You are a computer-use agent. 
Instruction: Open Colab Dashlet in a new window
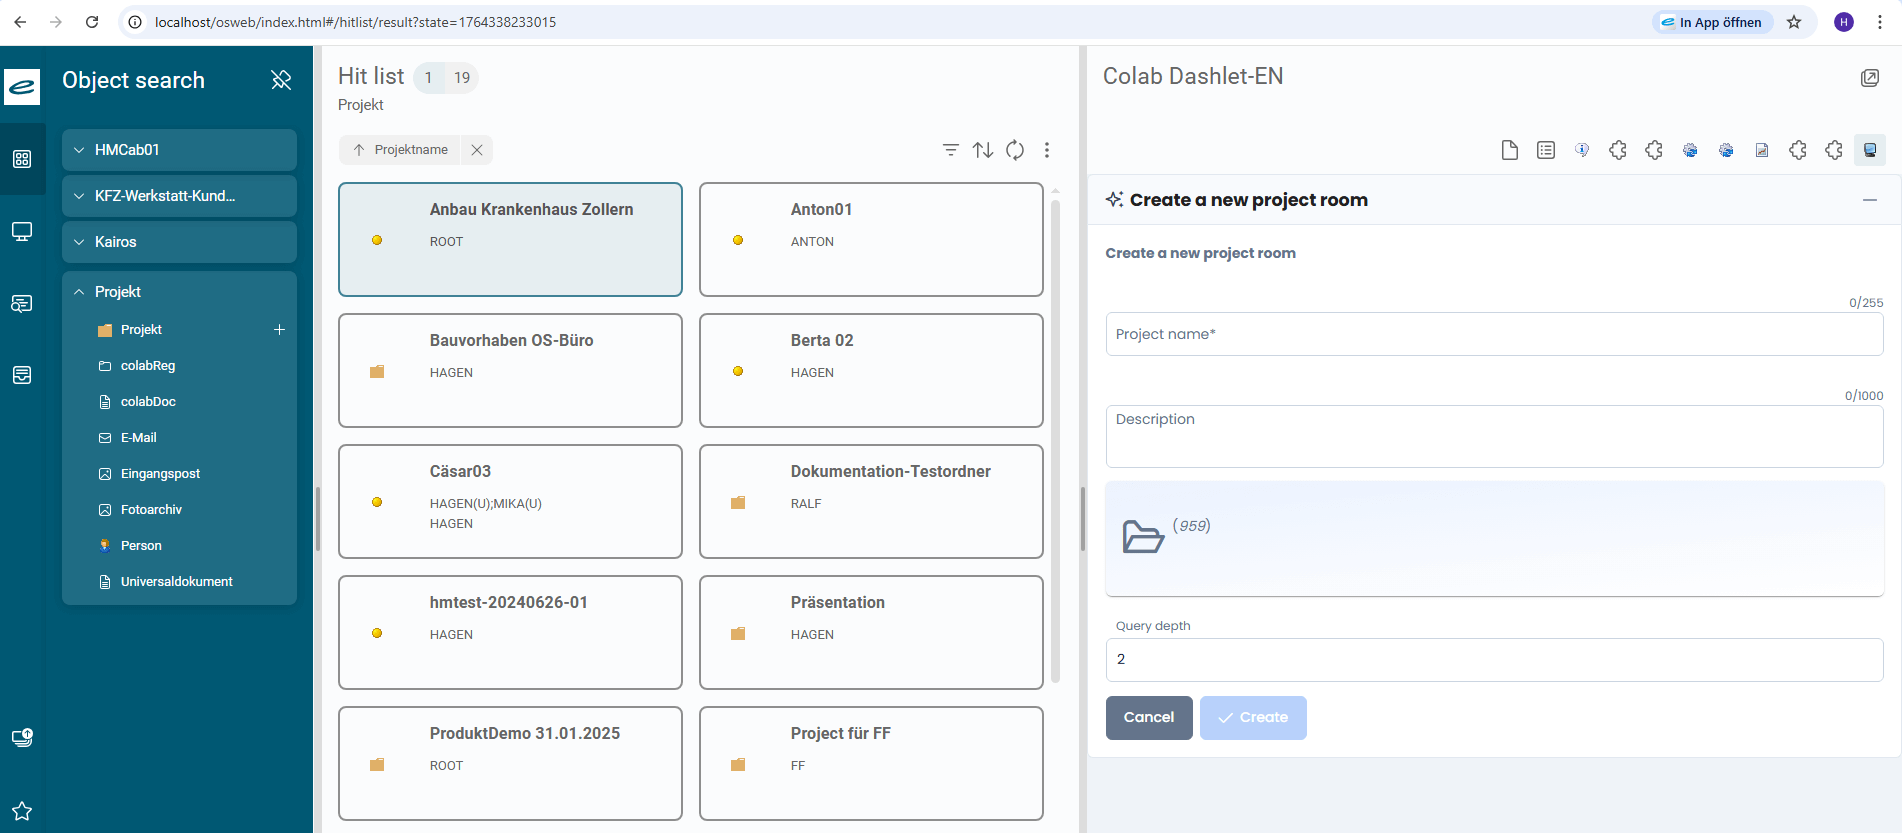[x=1869, y=78]
